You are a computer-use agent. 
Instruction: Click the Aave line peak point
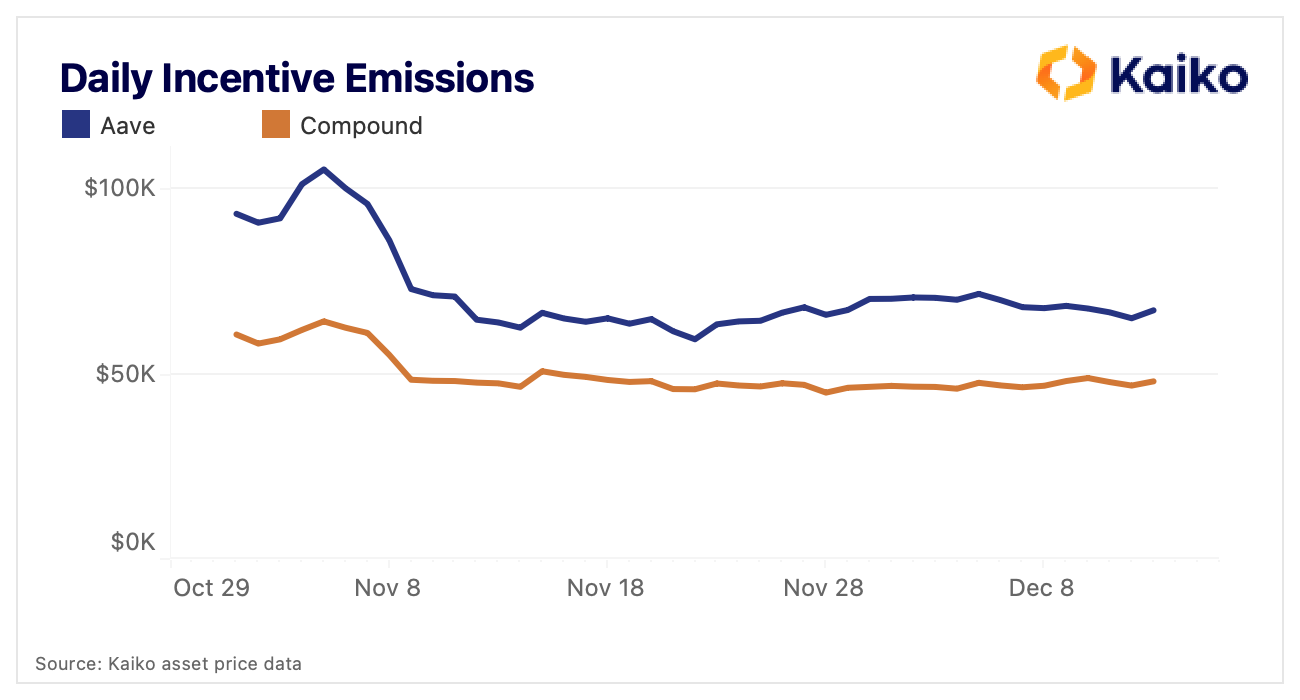(323, 169)
